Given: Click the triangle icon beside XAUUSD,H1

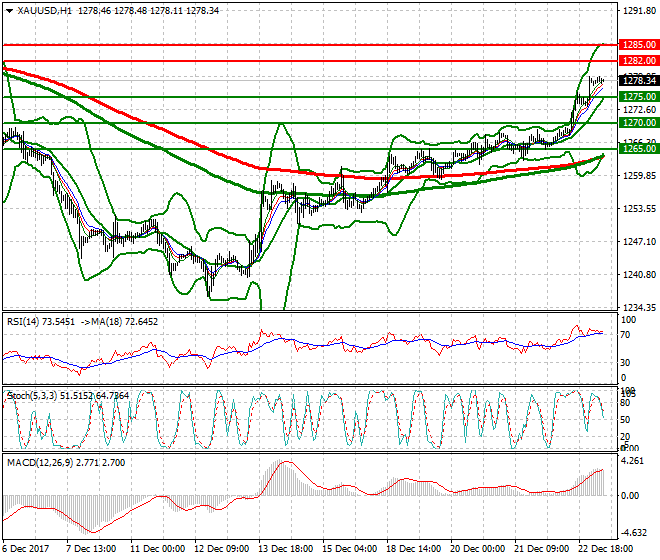Looking at the screenshot, I should 9,10.
